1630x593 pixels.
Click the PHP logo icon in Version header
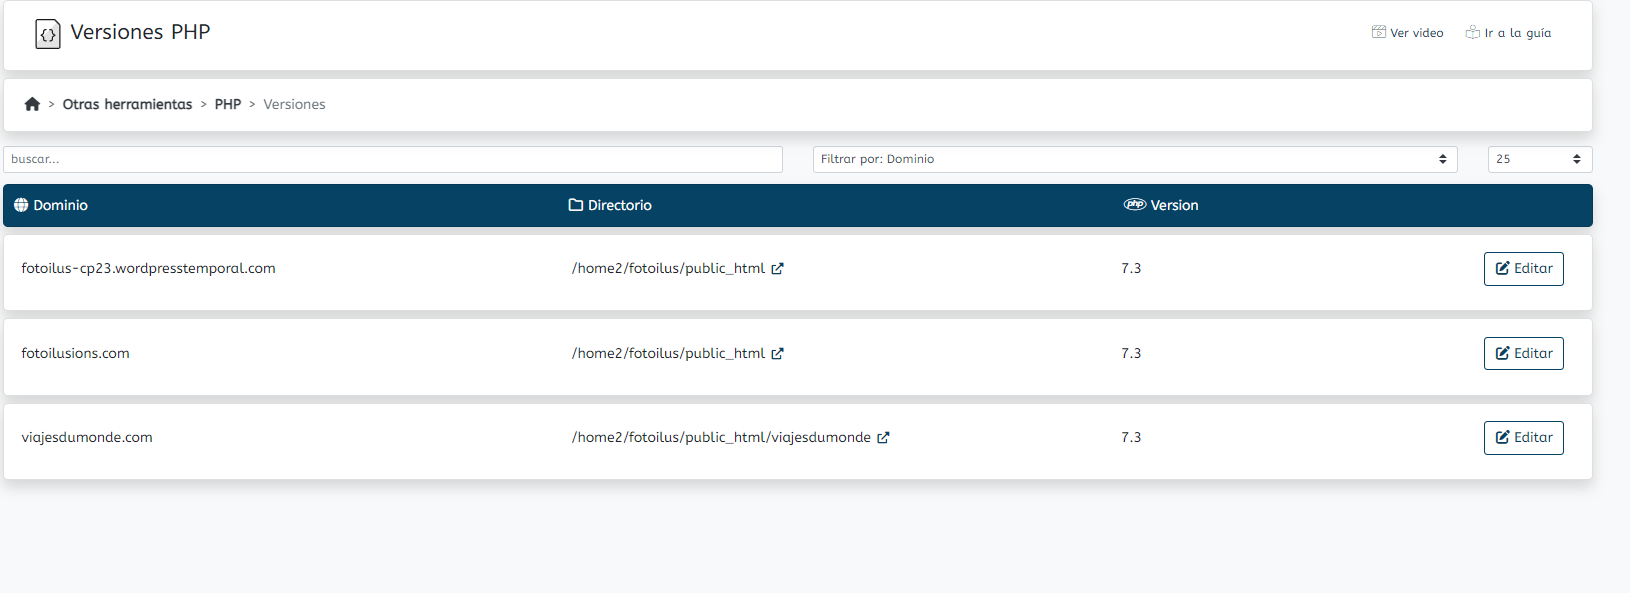(x=1135, y=204)
